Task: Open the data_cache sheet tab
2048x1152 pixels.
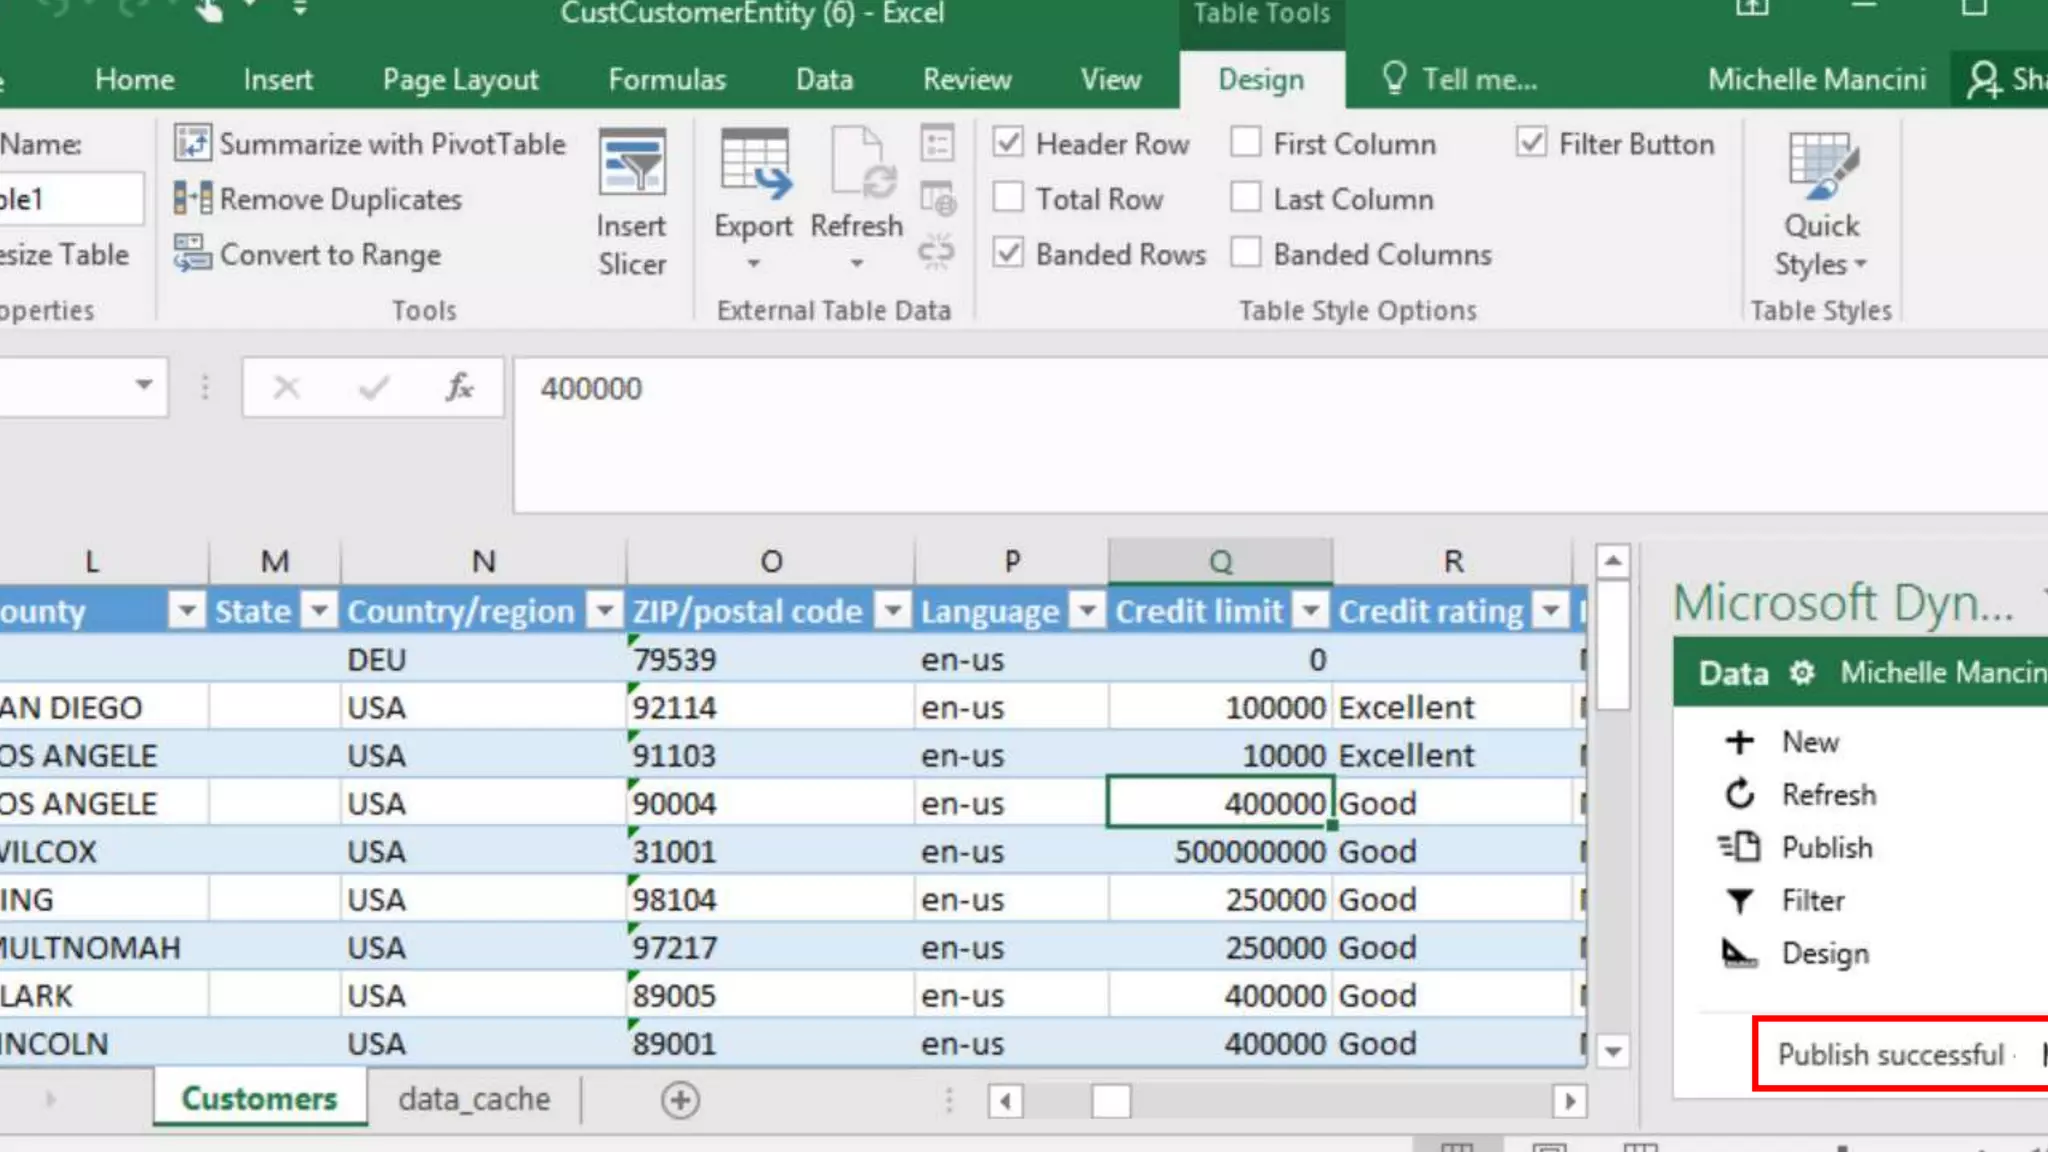Action: (474, 1099)
